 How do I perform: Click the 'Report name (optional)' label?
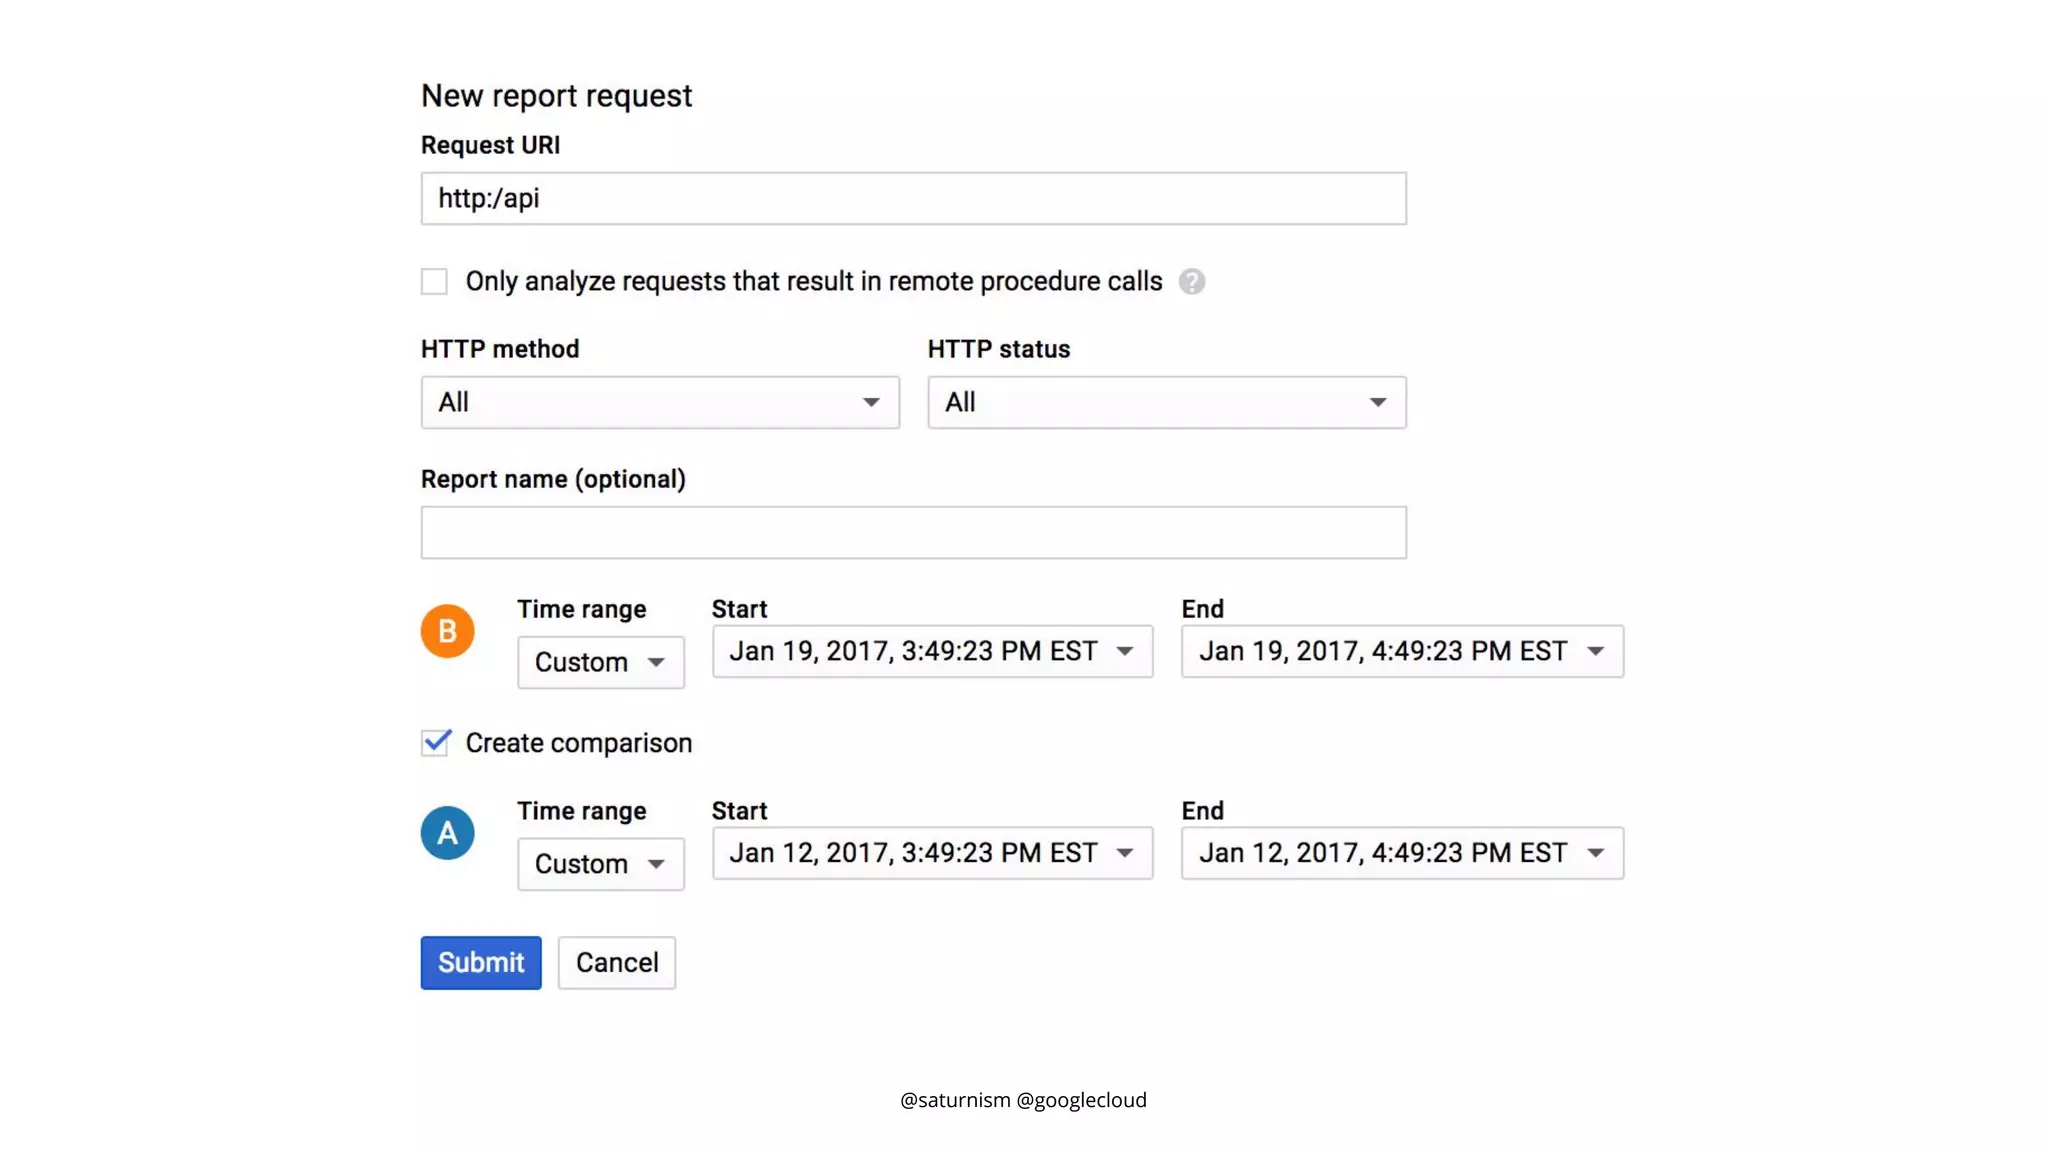[x=553, y=479]
